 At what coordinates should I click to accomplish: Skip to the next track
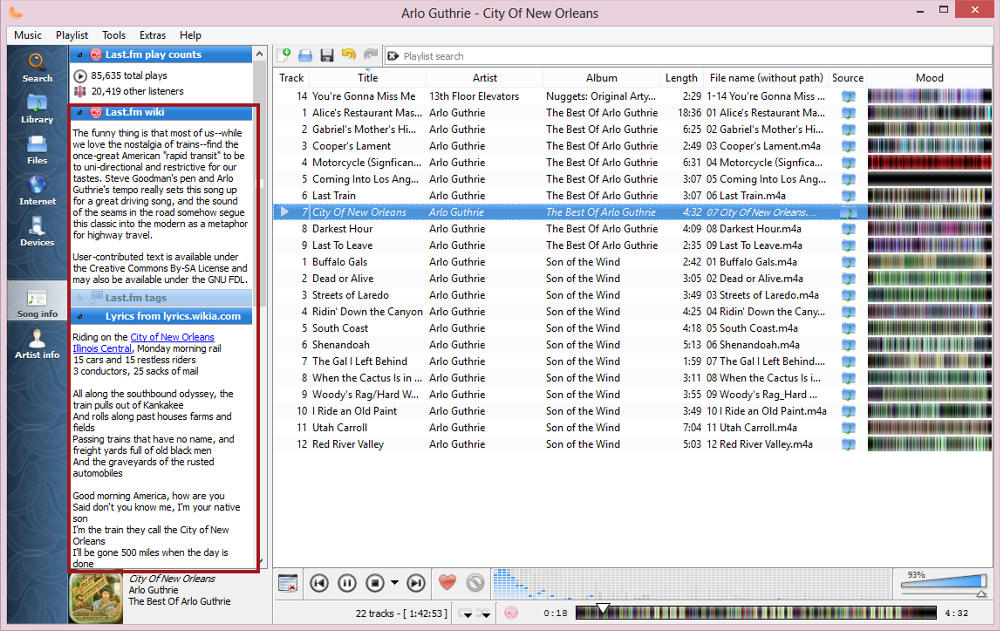click(416, 583)
